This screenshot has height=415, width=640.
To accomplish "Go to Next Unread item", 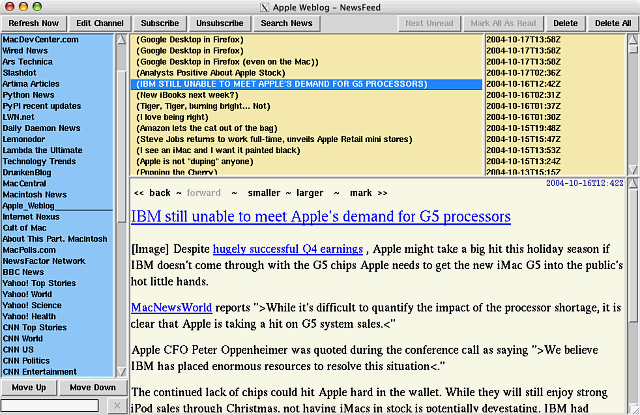I will (429, 23).
